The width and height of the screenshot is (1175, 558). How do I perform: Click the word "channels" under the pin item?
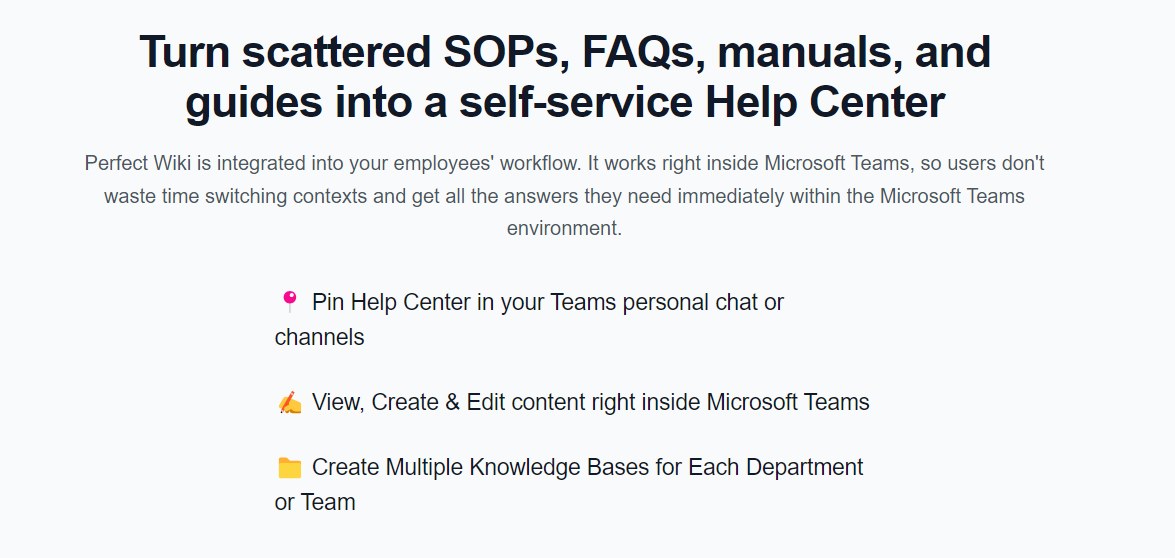(x=319, y=337)
